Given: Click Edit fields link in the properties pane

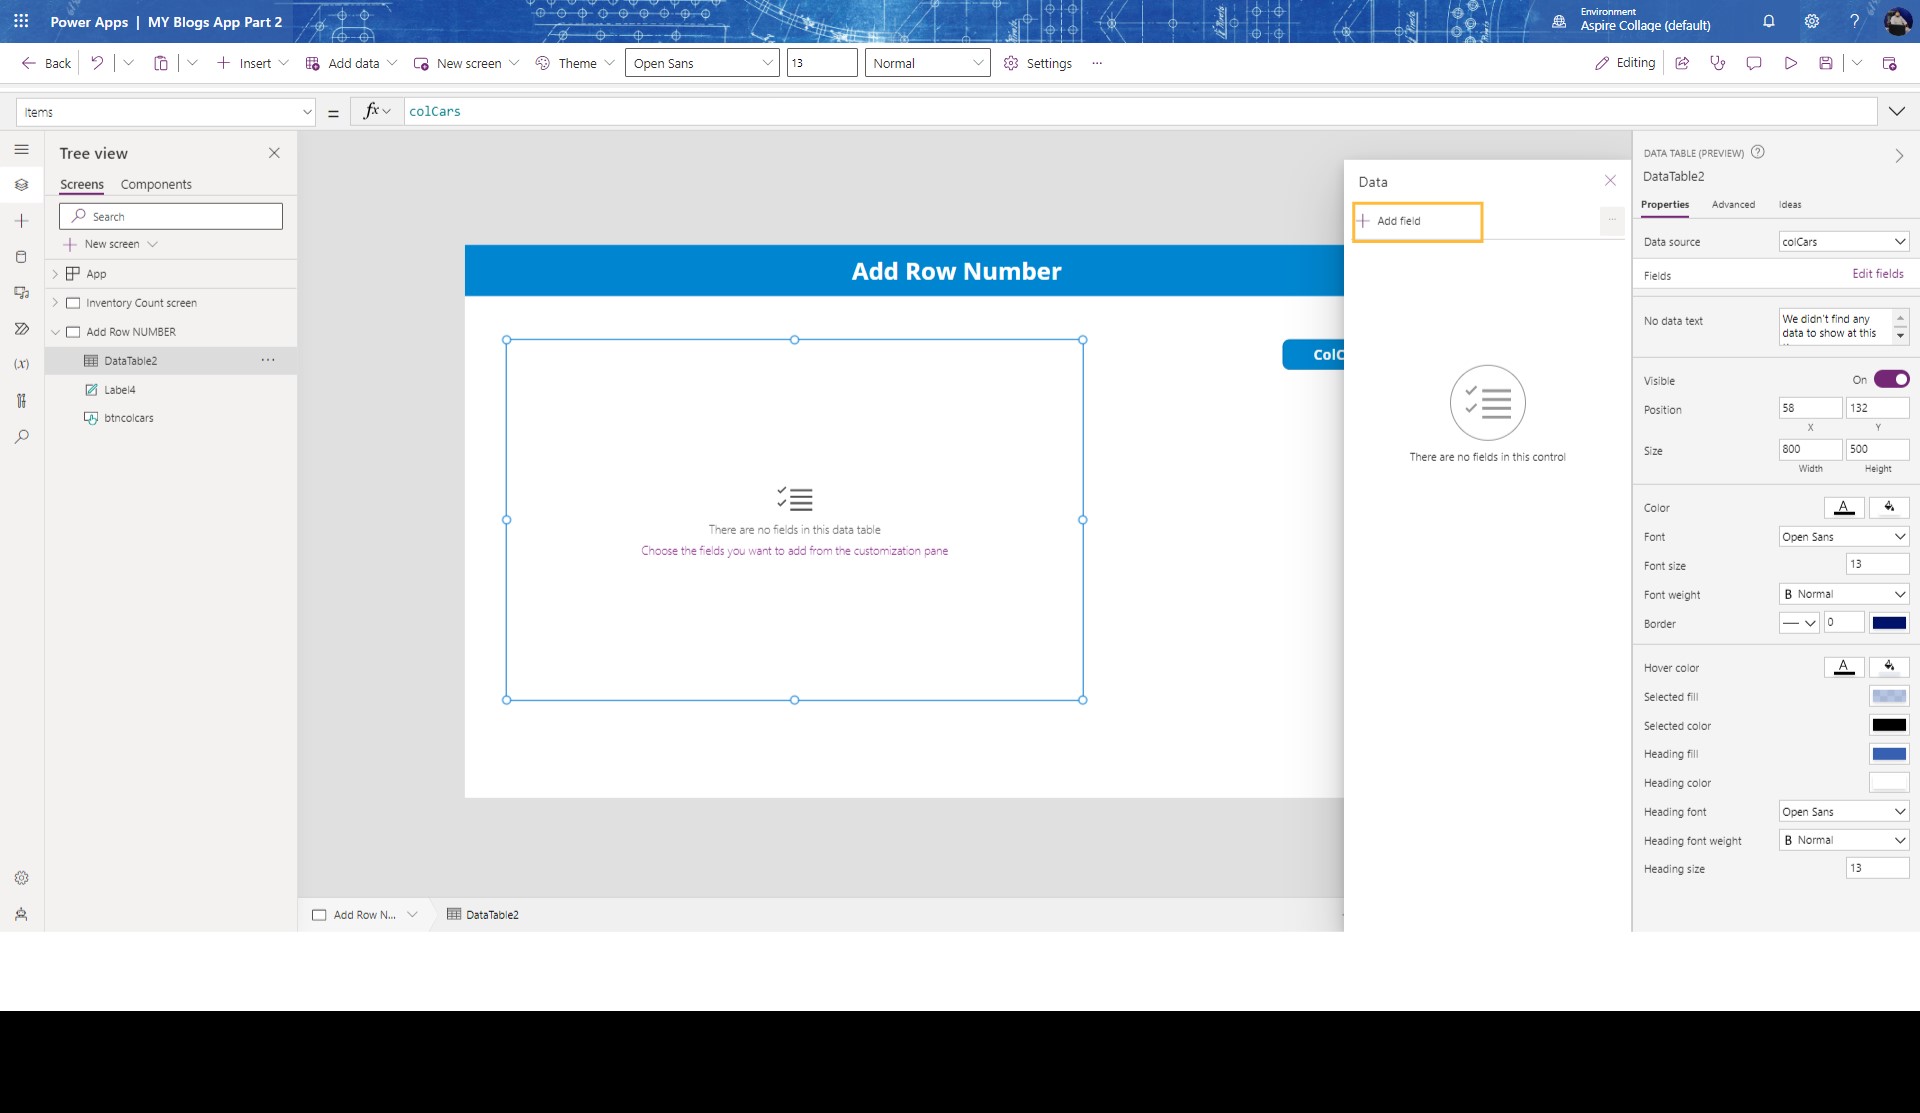Looking at the screenshot, I should [x=1878, y=273].
